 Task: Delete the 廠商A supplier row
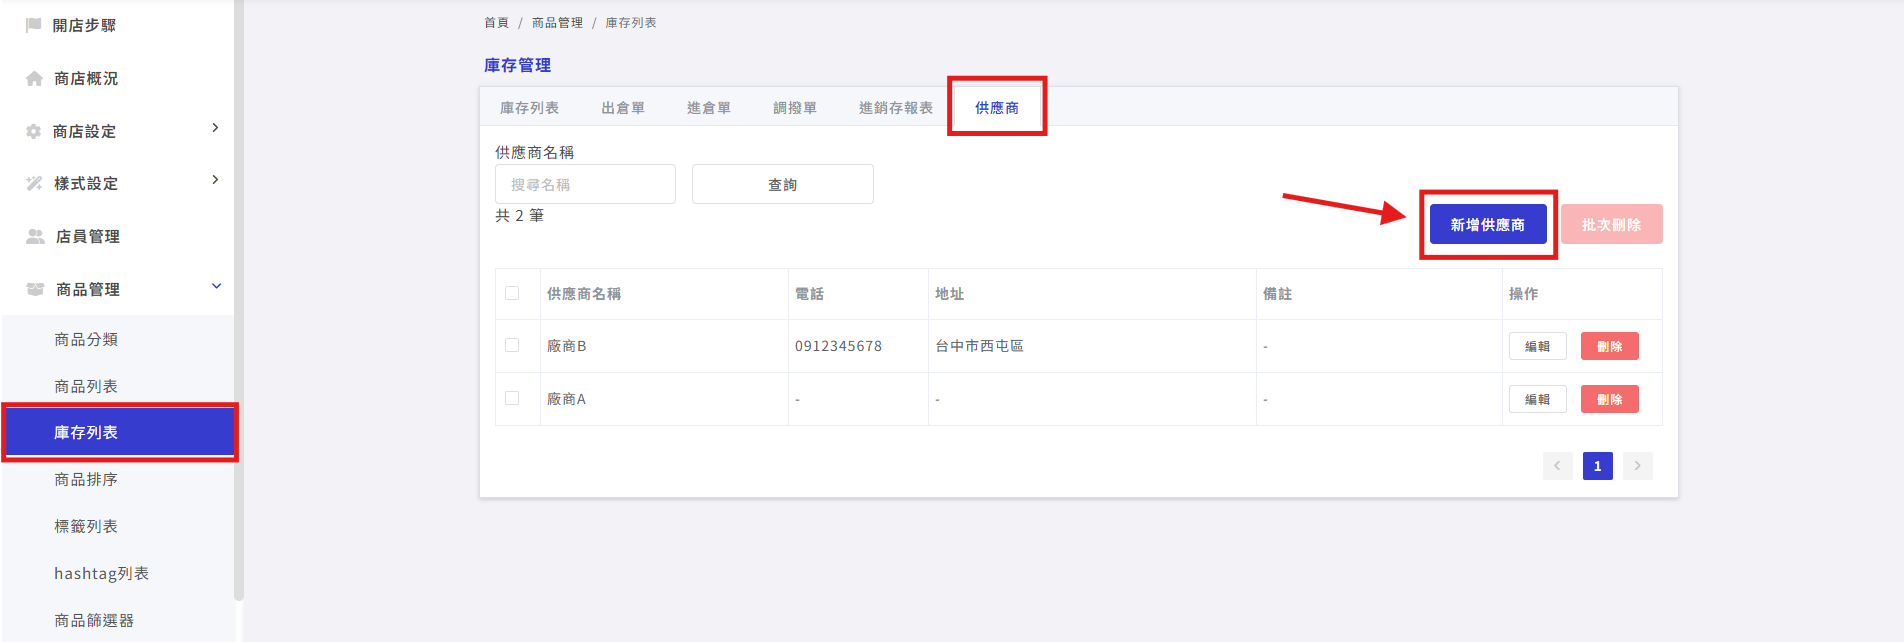point(1610,399)
